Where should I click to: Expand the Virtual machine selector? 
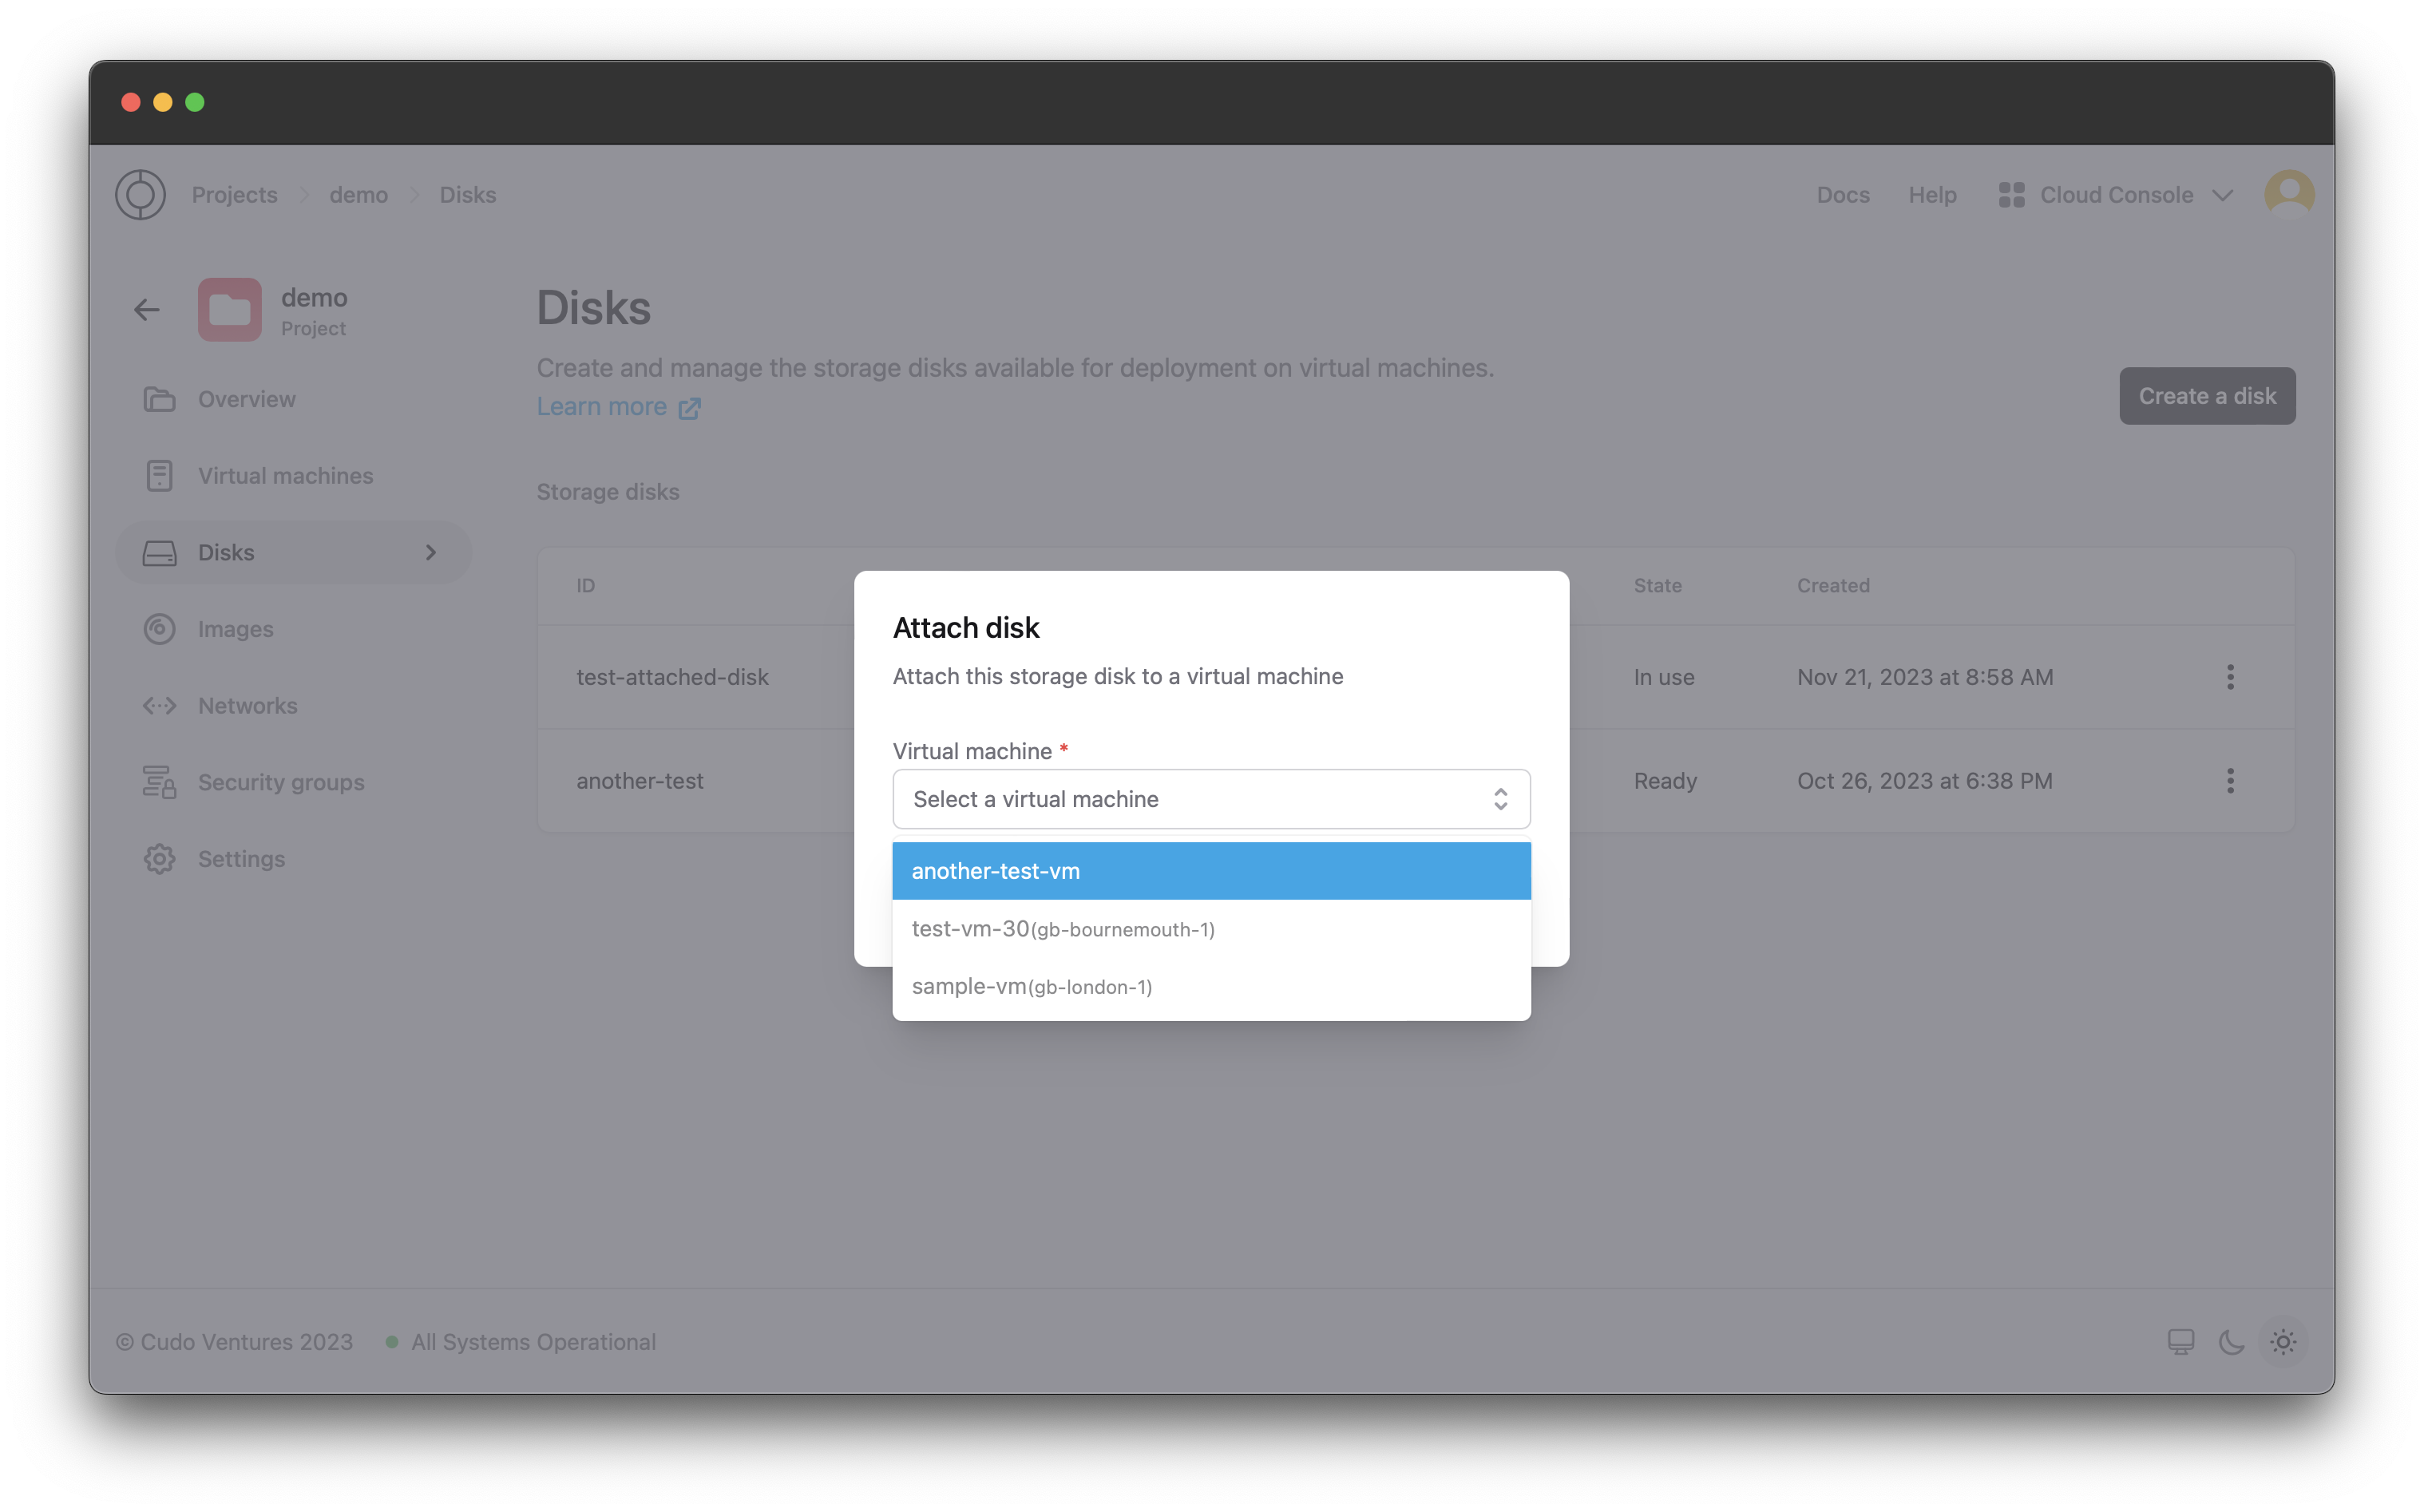point(1209,798)
